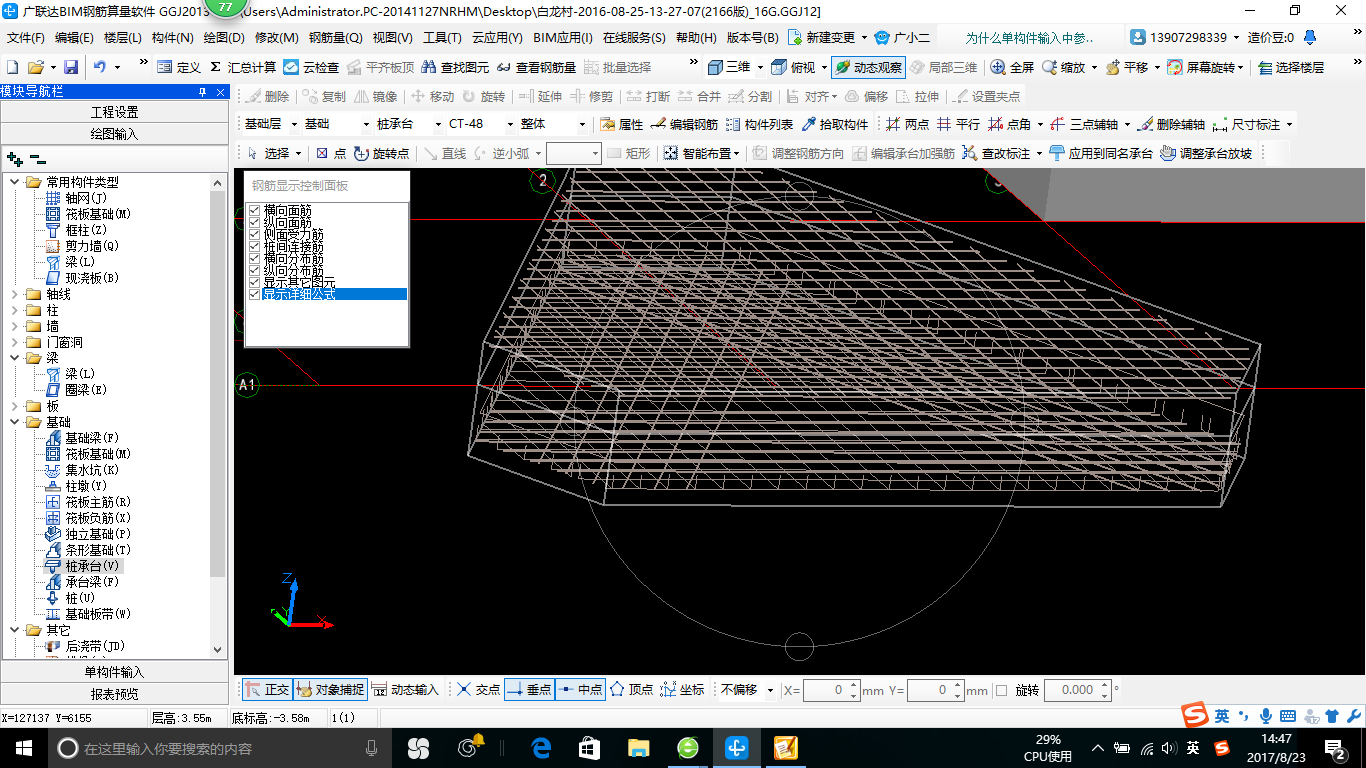This screenshot has height=768, width=1366.
Task: Click 编辑钢筋 edit rebar
Action: point(684,125)
